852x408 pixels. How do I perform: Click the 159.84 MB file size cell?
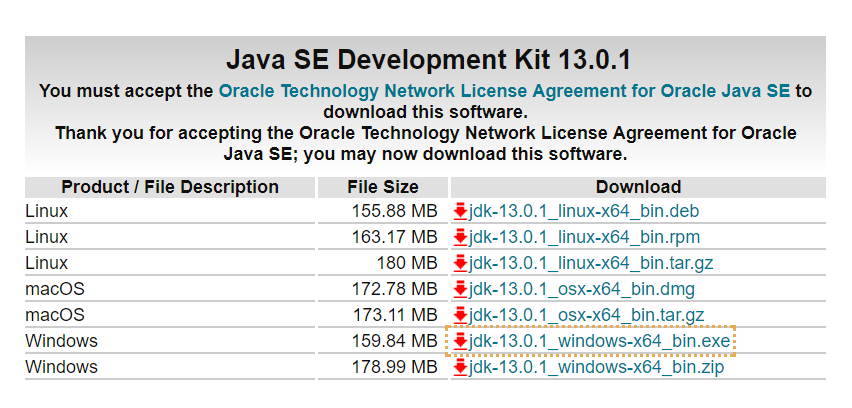(394, 342)
